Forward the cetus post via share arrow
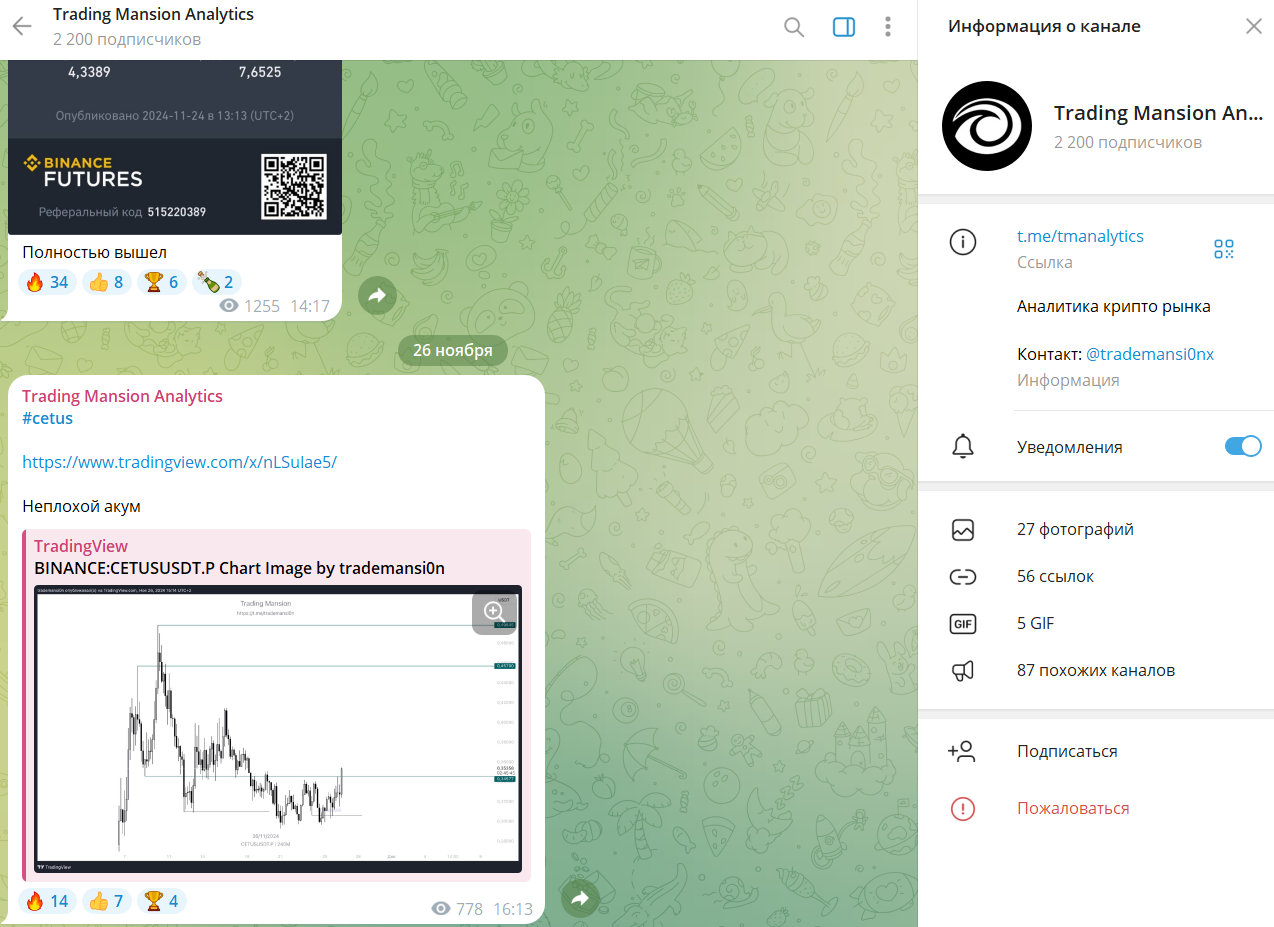This screenshot has height=927, width=1274. 580,899
